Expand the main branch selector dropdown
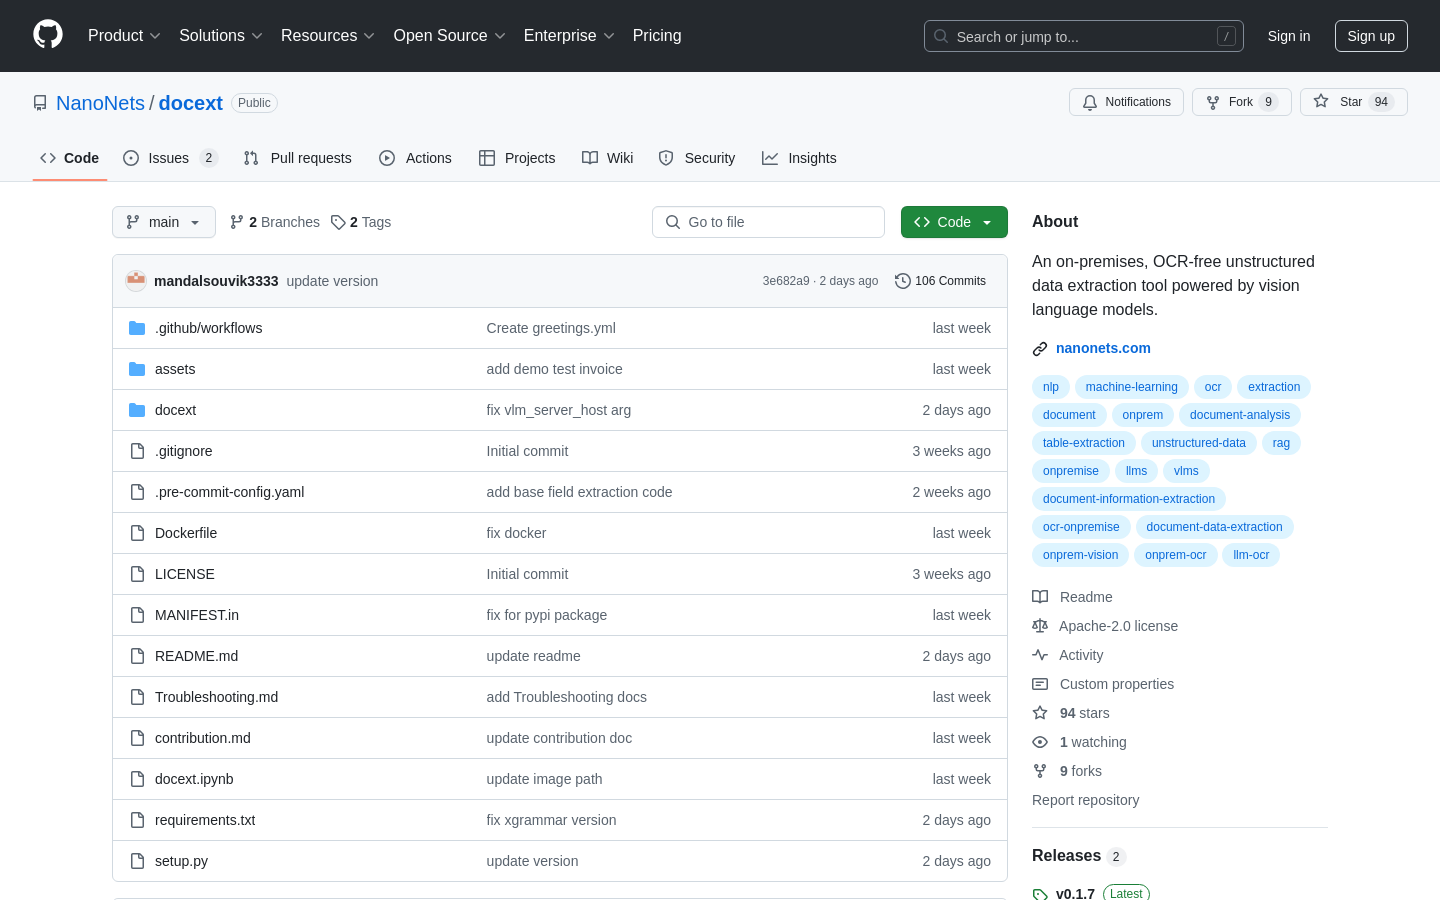The height and width of the screenshot is (900, 1440). click(x=164, y=222)
